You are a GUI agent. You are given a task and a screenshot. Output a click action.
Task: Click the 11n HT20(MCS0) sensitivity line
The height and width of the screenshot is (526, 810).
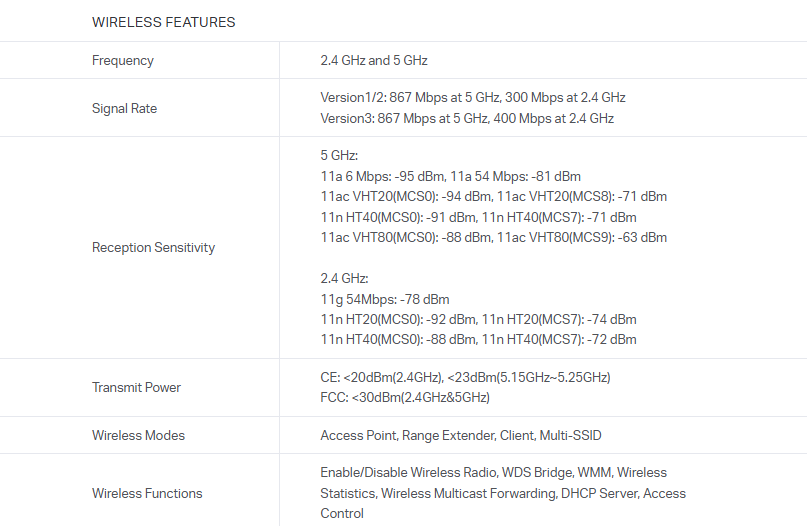478,319
